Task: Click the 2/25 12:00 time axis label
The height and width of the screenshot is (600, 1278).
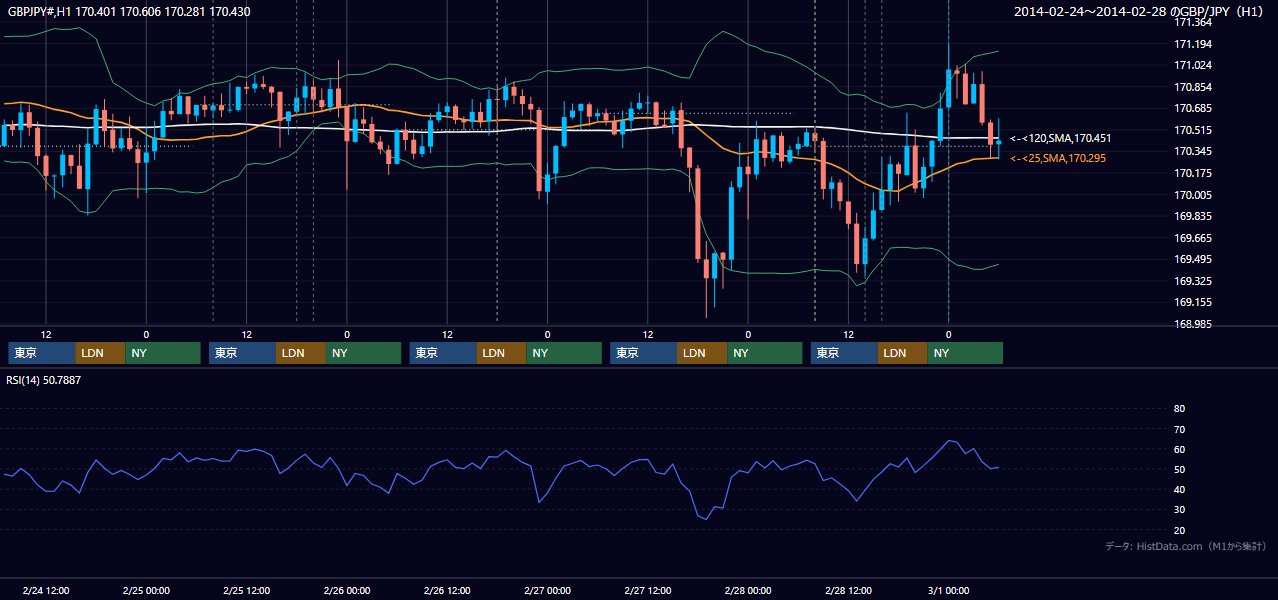Action: pyautogui.click(x=246, y=591)
